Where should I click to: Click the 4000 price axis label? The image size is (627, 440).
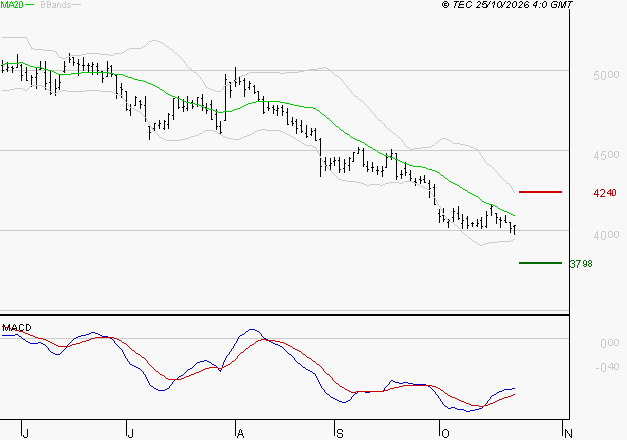606,235
